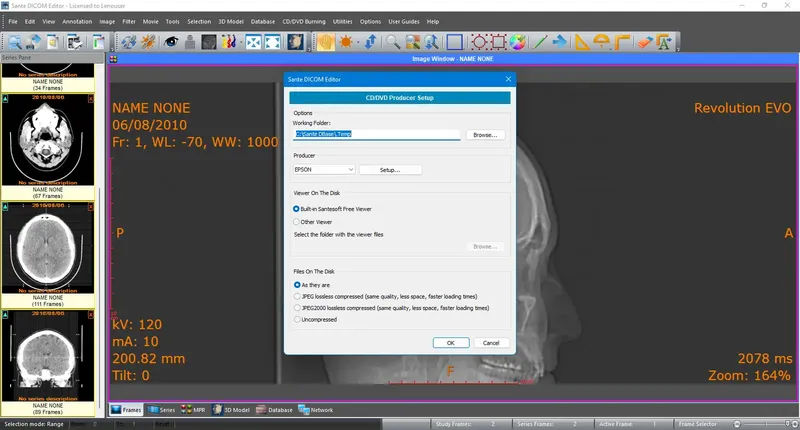Viewport: 800px width, 430px height.
Task: Click the blue chain link icon
Action: (129, 42)
